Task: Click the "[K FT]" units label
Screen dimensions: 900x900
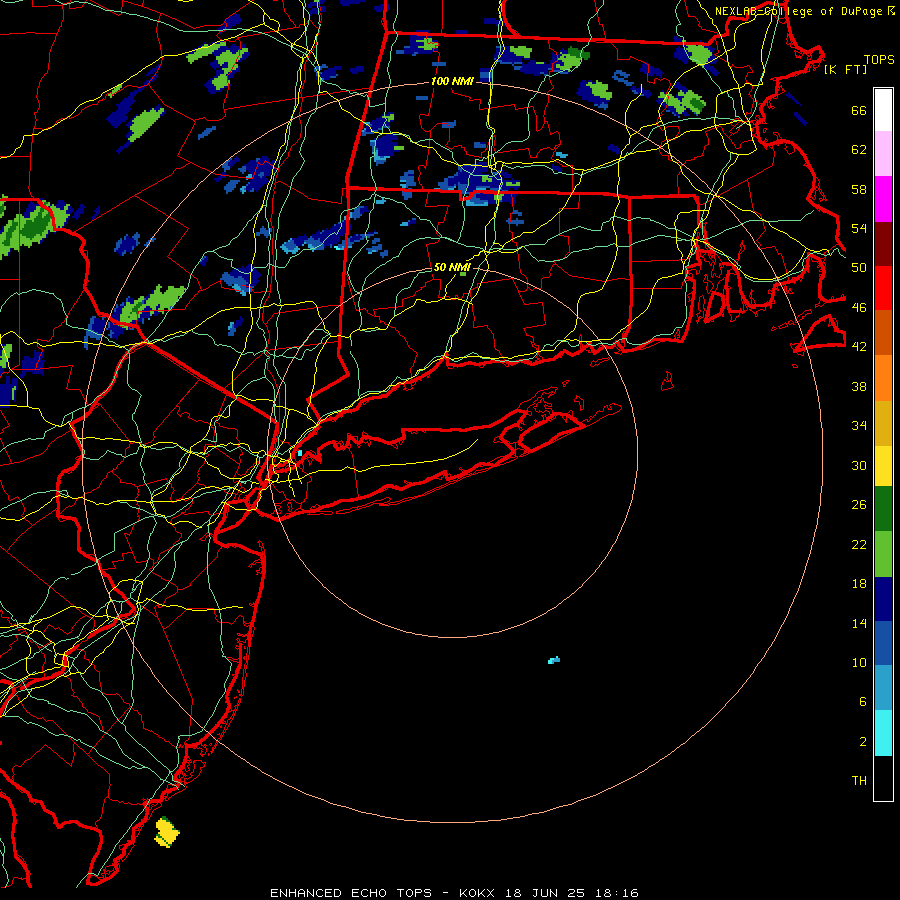Action: click(845, 70)
